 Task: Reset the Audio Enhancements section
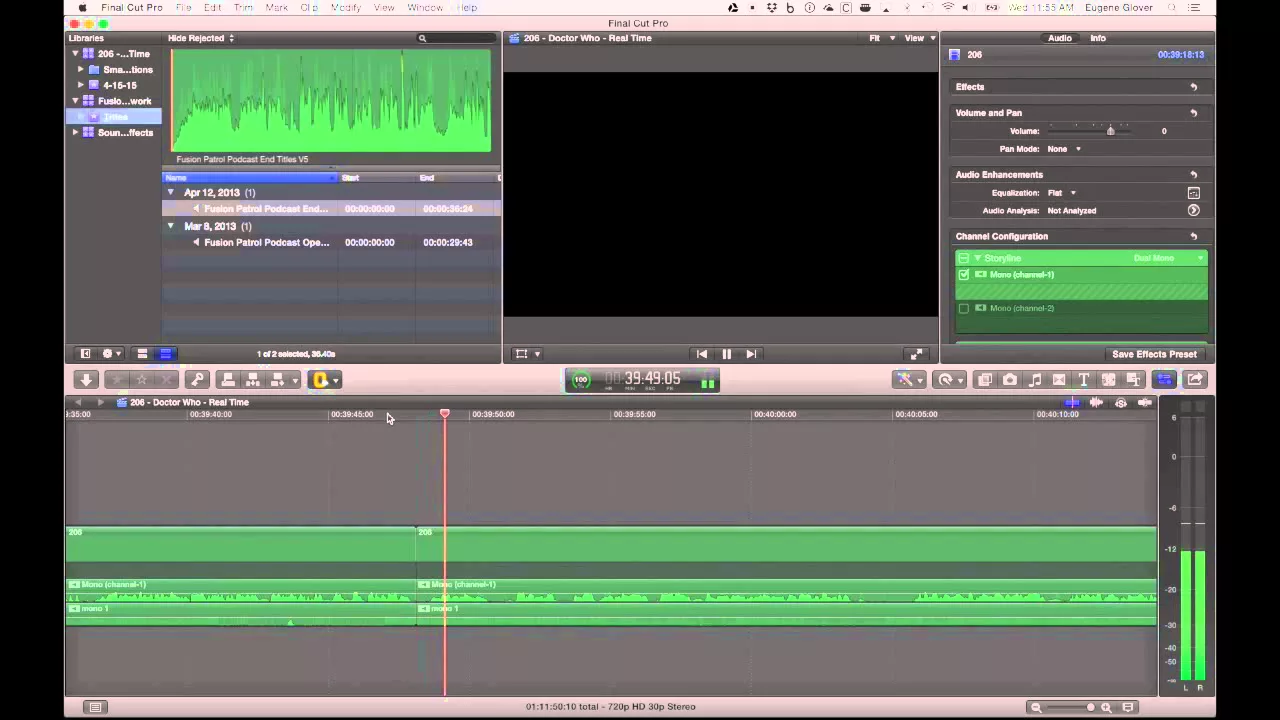(x=1193, y=175)
